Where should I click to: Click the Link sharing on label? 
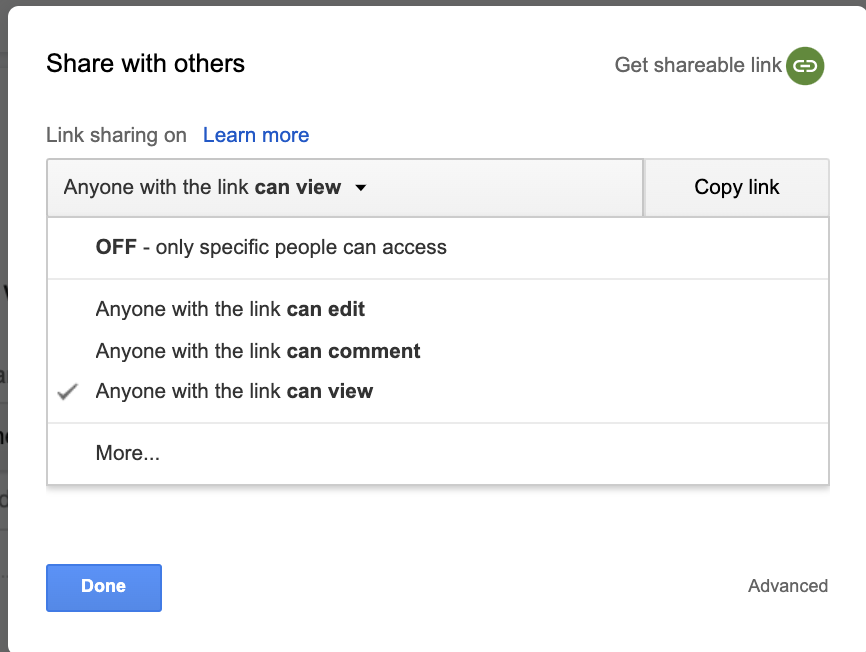(116, 135)
